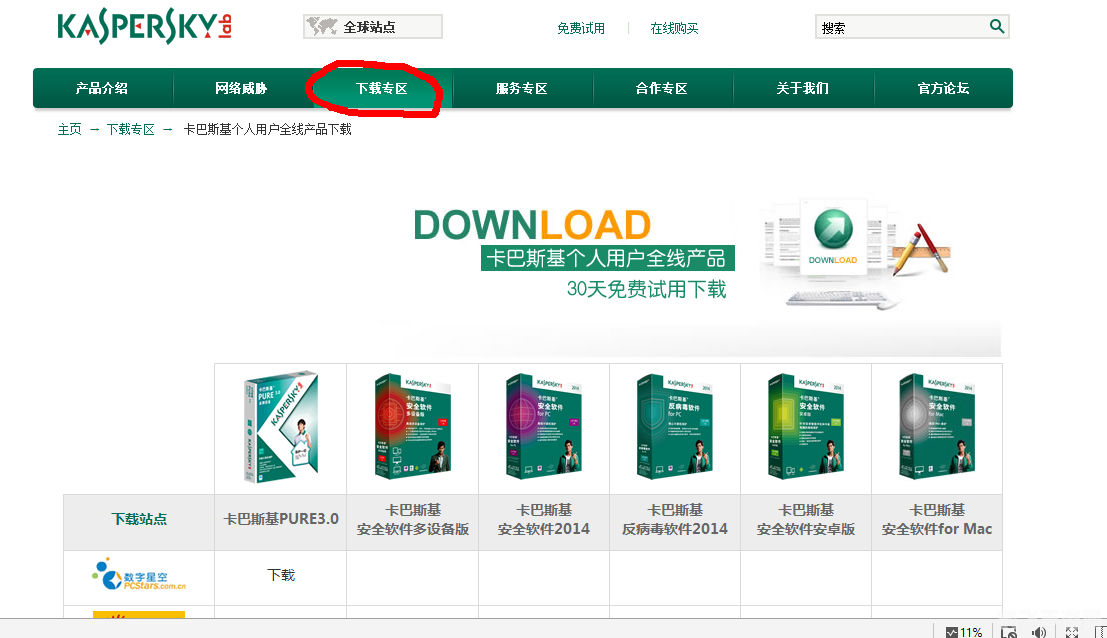Toggle fullscreen using the status bar icon

click(1070, 631)
